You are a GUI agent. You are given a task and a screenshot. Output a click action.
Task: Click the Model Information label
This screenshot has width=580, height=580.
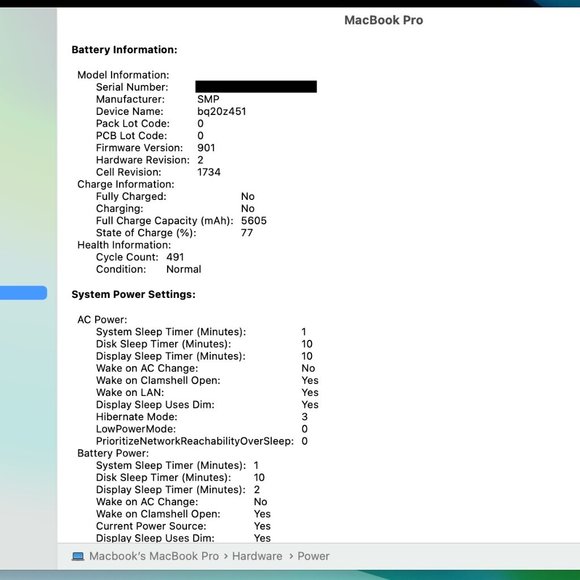click(123, 75)
